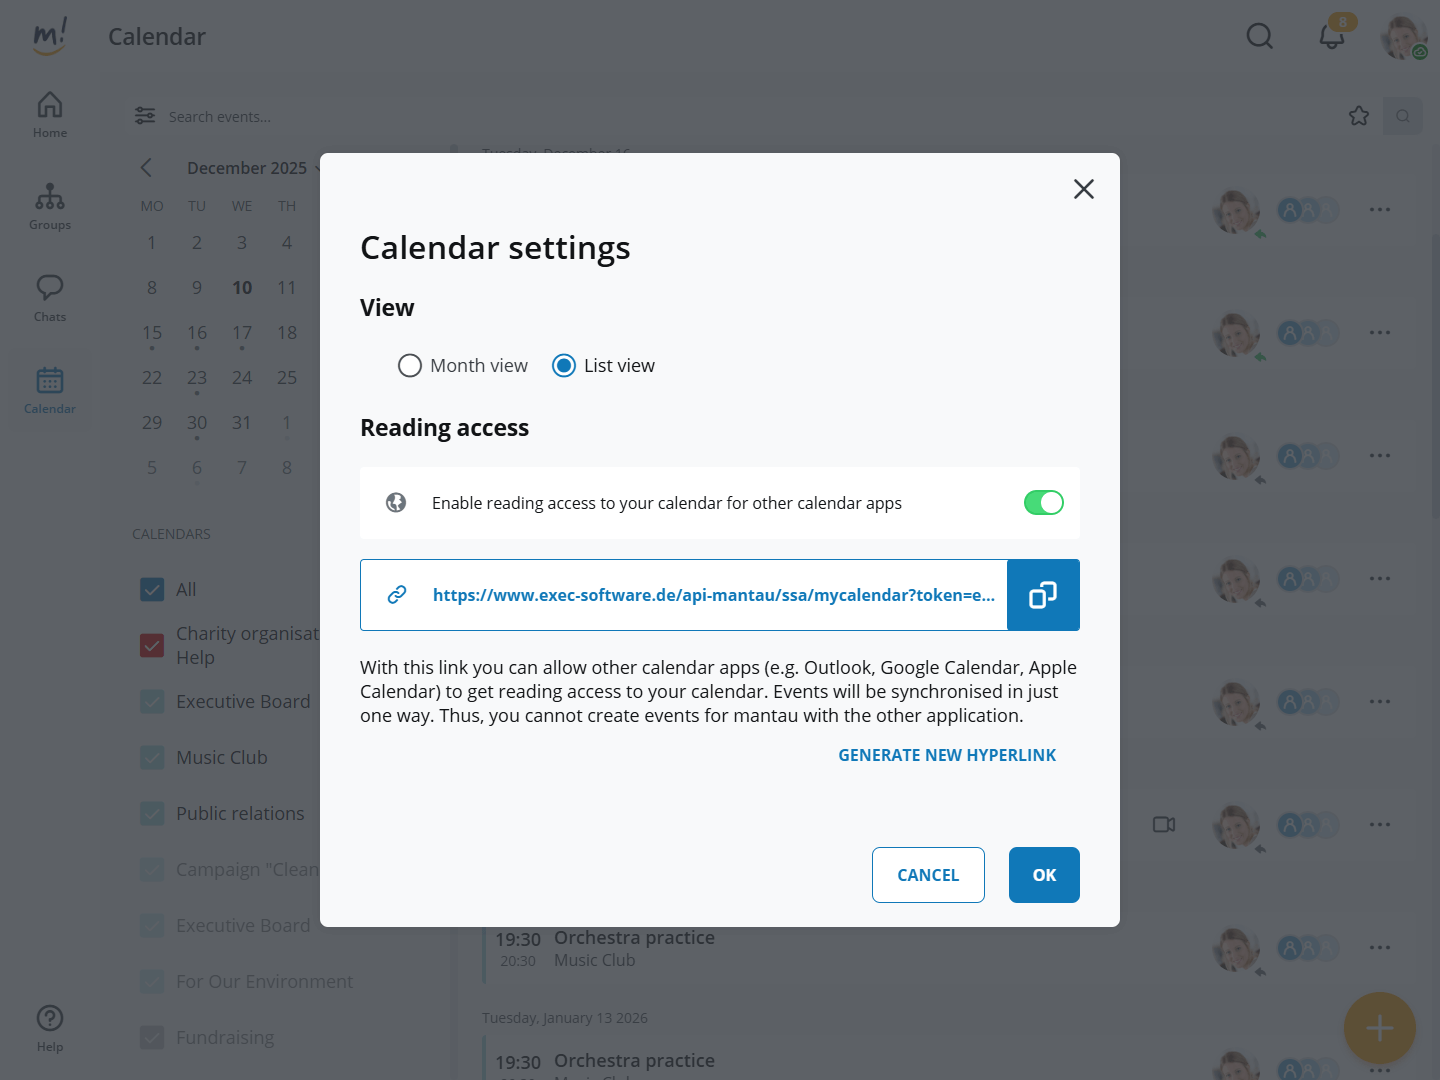1440x1080 pixels.
Task: Click the copy hyperlink icon button
Action: click(1043, 595)
